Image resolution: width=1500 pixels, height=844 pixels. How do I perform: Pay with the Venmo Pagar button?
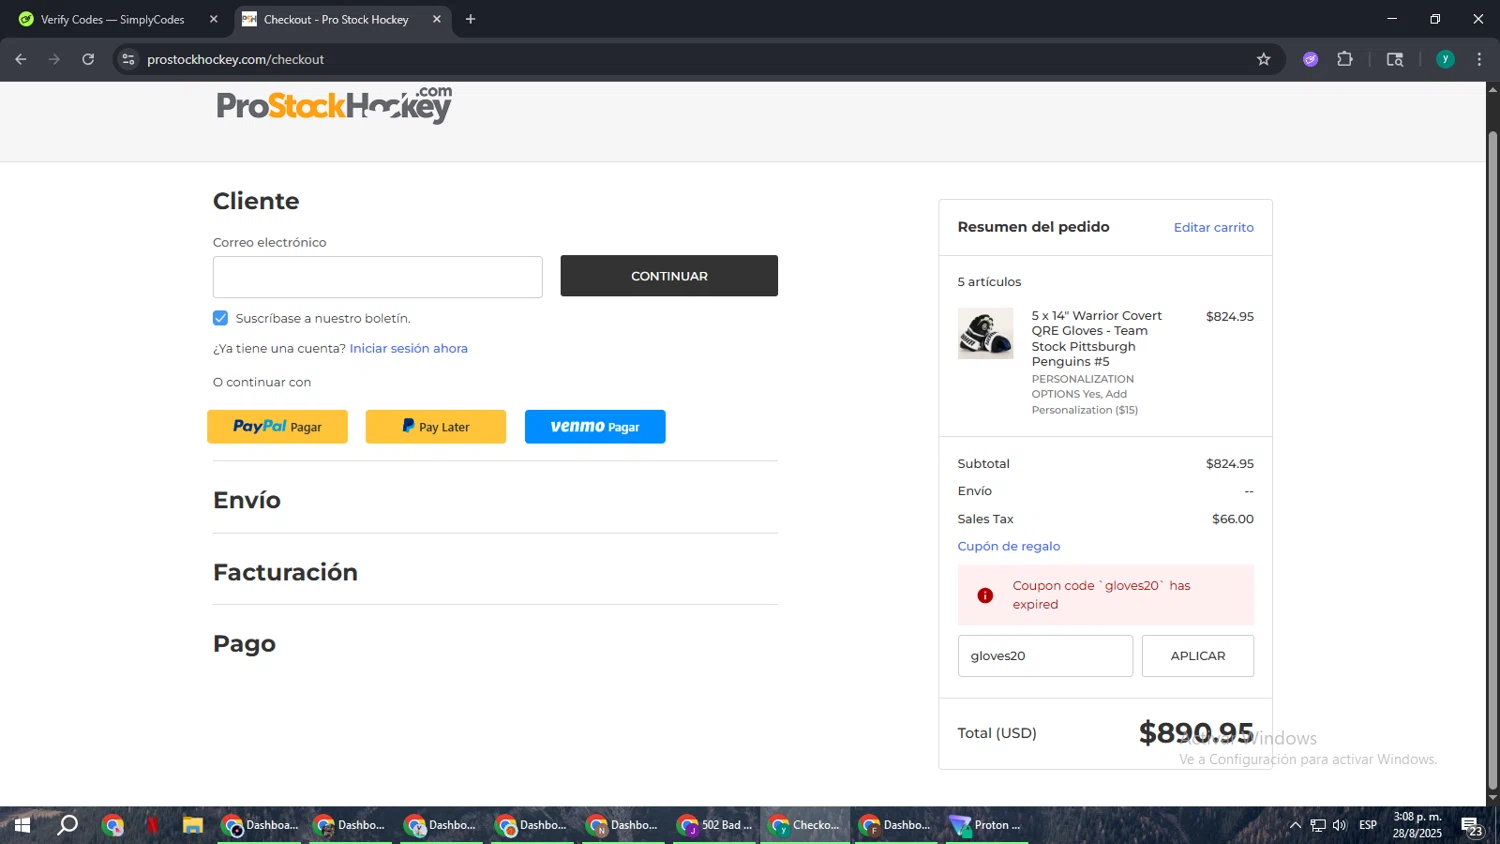(595, 426)
